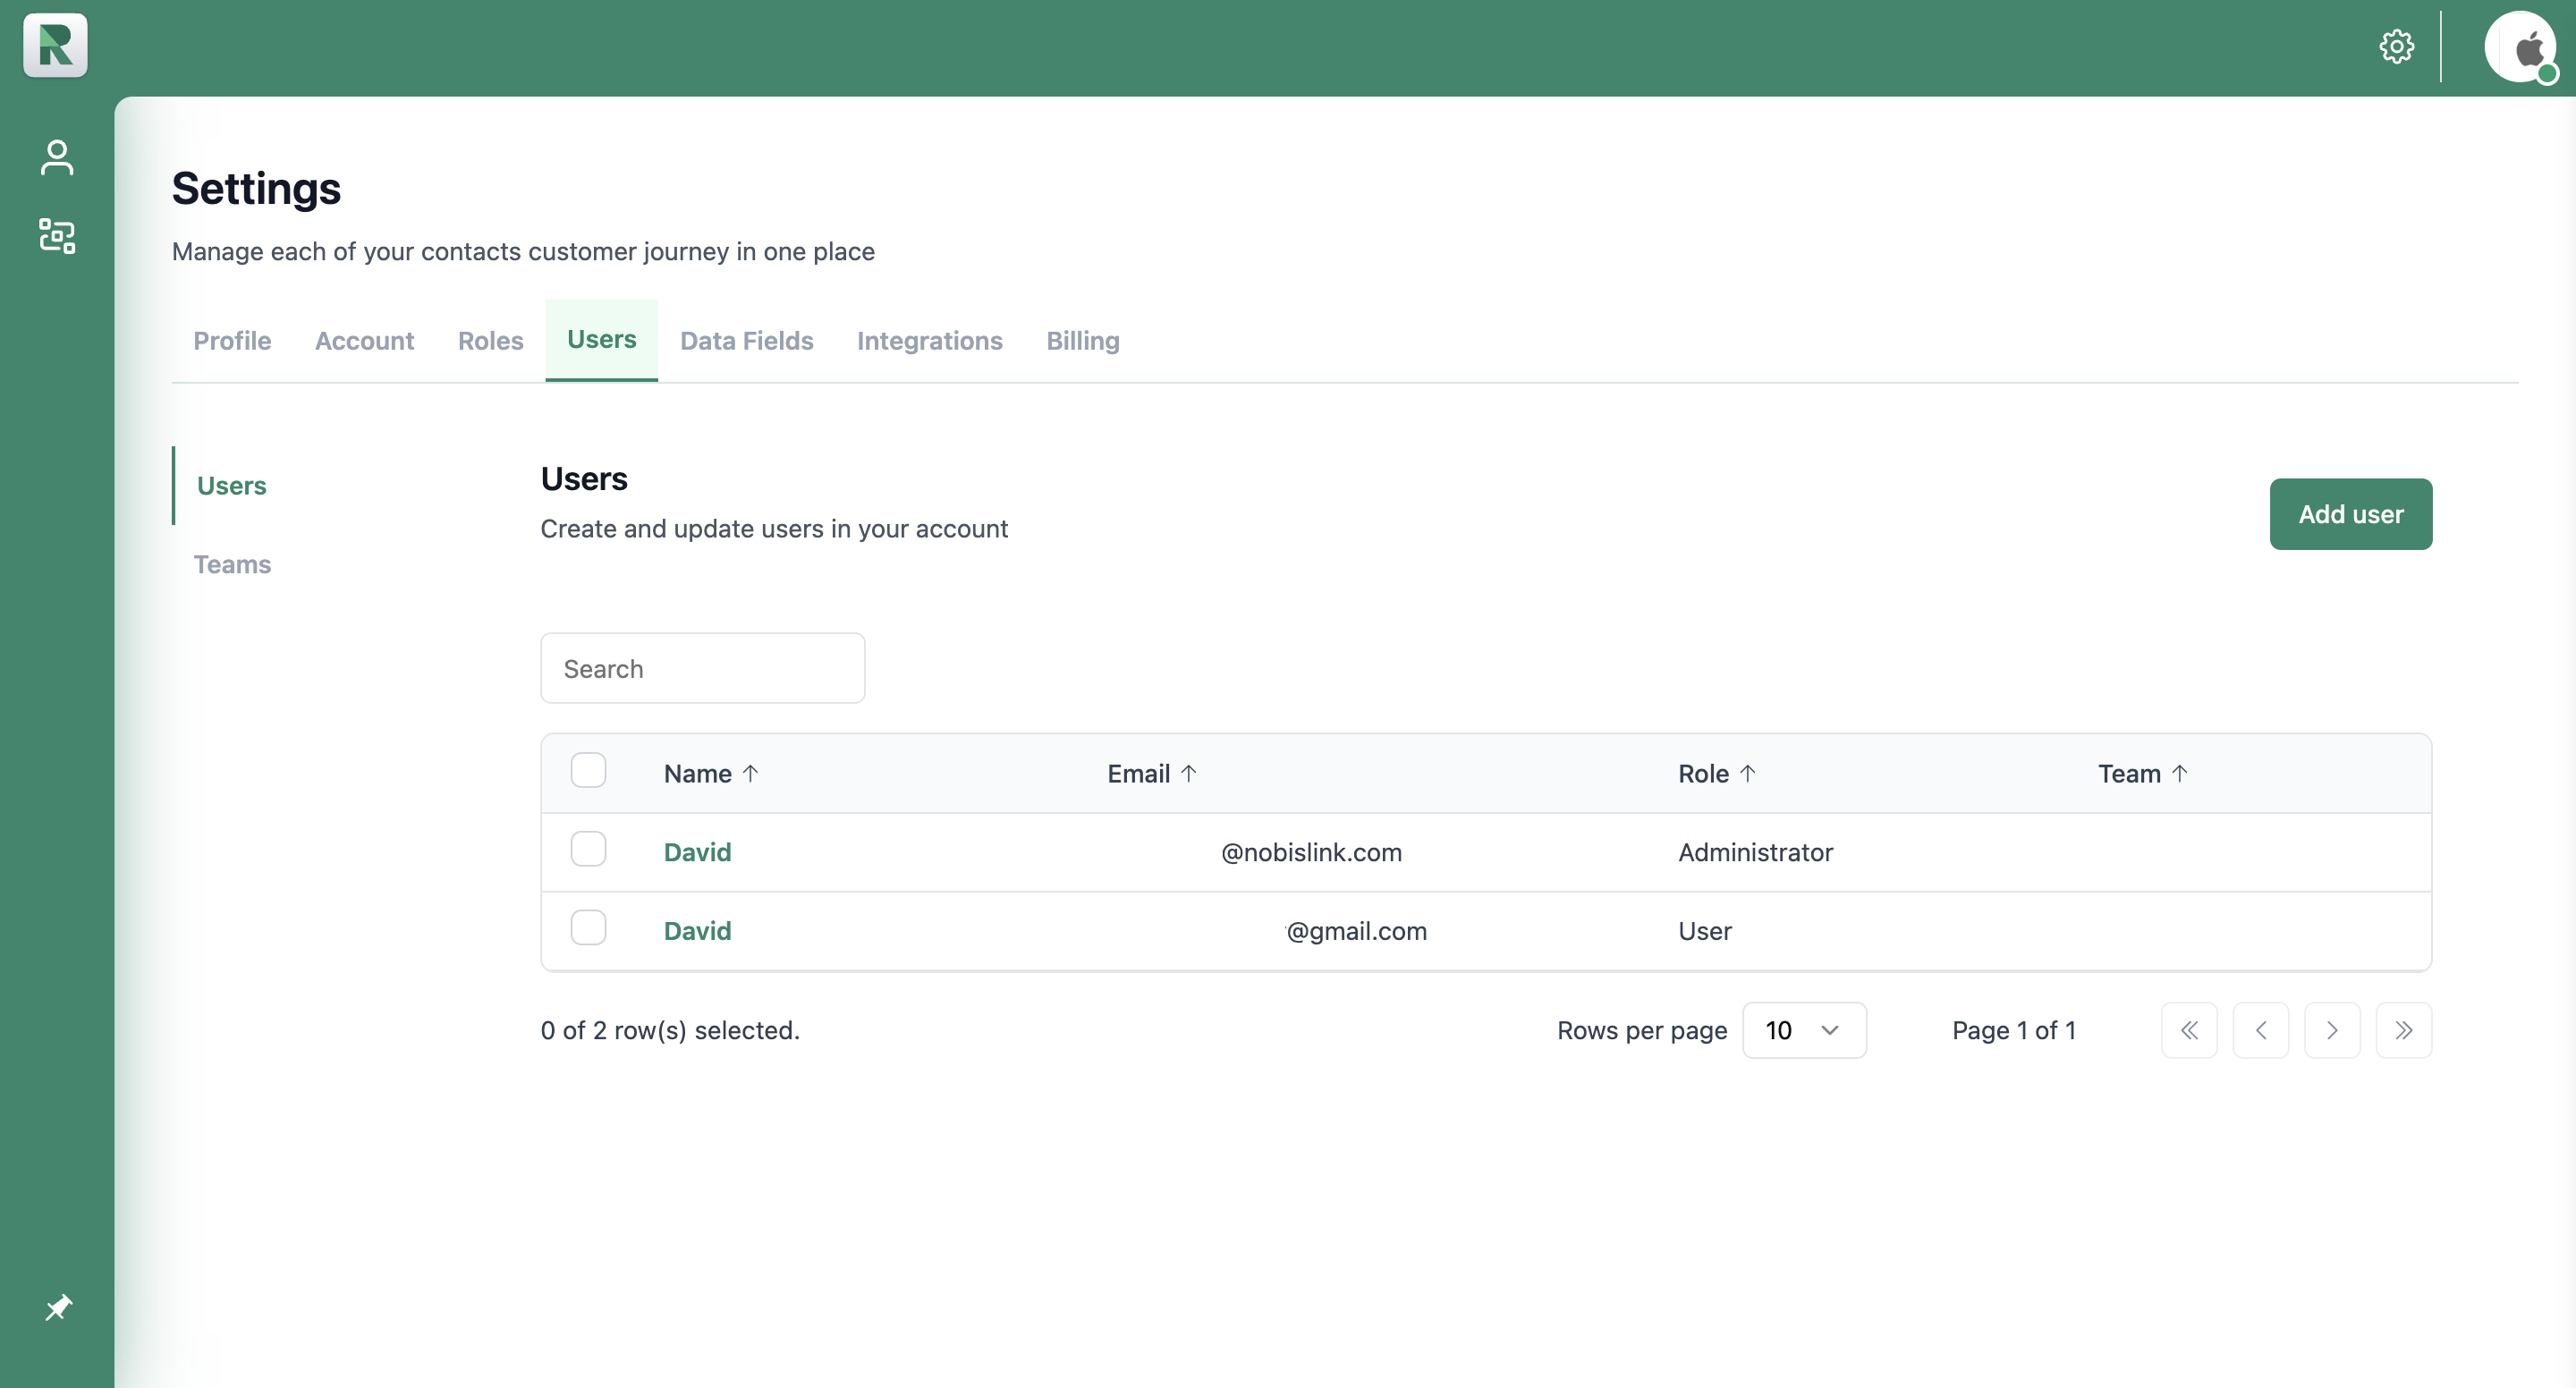Open the rows per page dropdown
The image size is (2576, 1388).
1803,1030
